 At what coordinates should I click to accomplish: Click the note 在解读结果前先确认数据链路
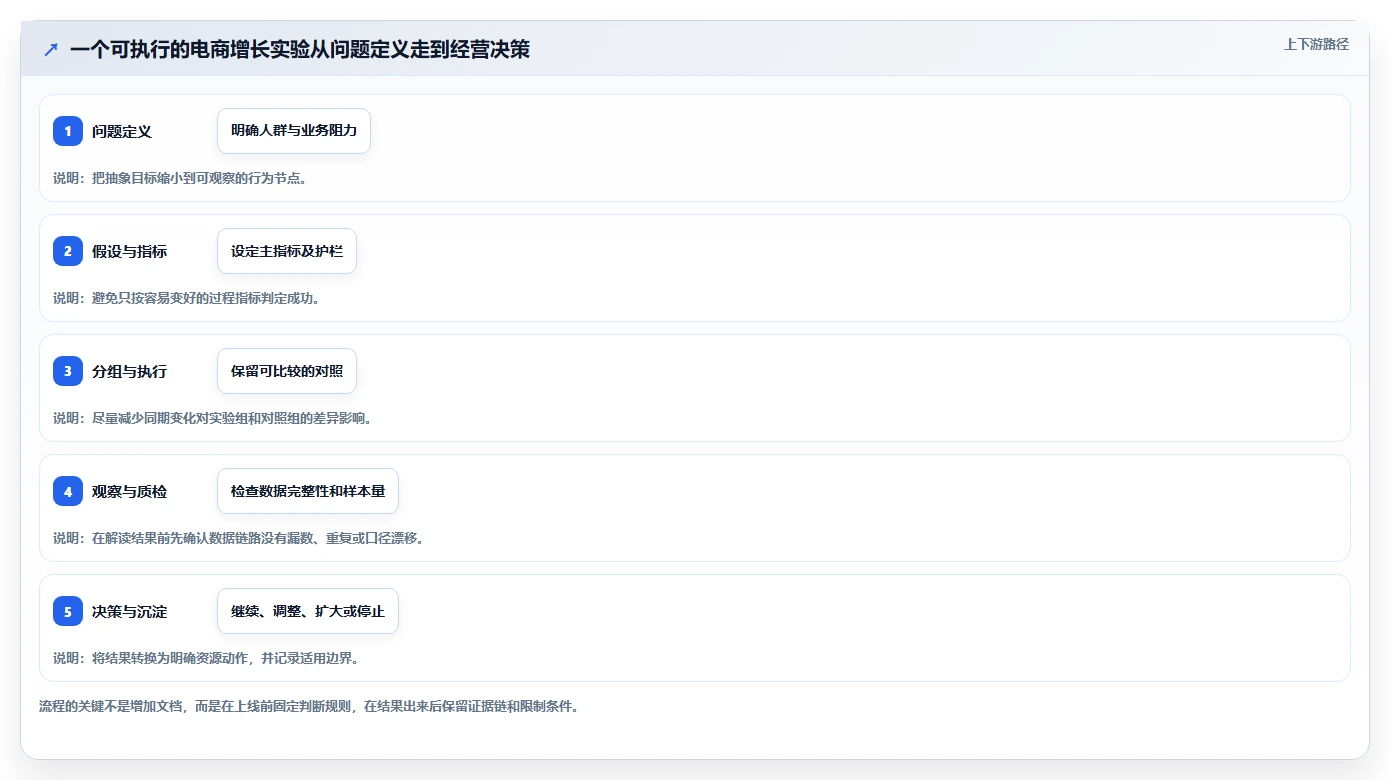(x=238, y=538)
